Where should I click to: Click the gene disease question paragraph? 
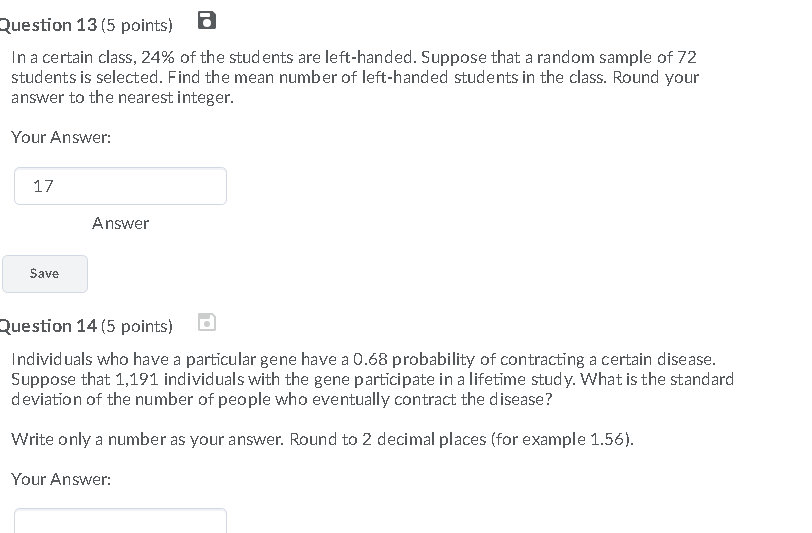pyautogui.click(x=372, y=379)
